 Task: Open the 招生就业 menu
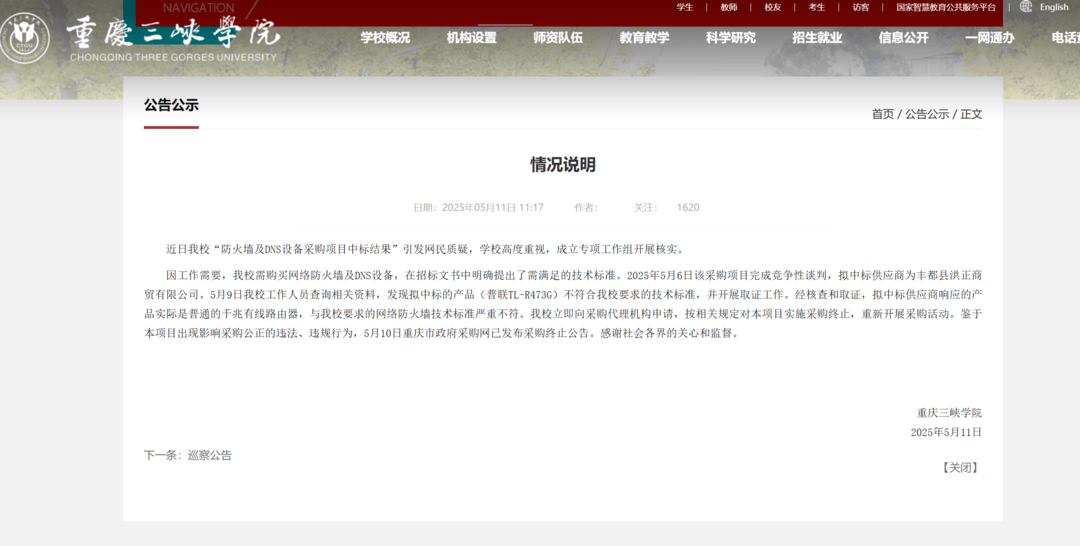click(817, 38)
